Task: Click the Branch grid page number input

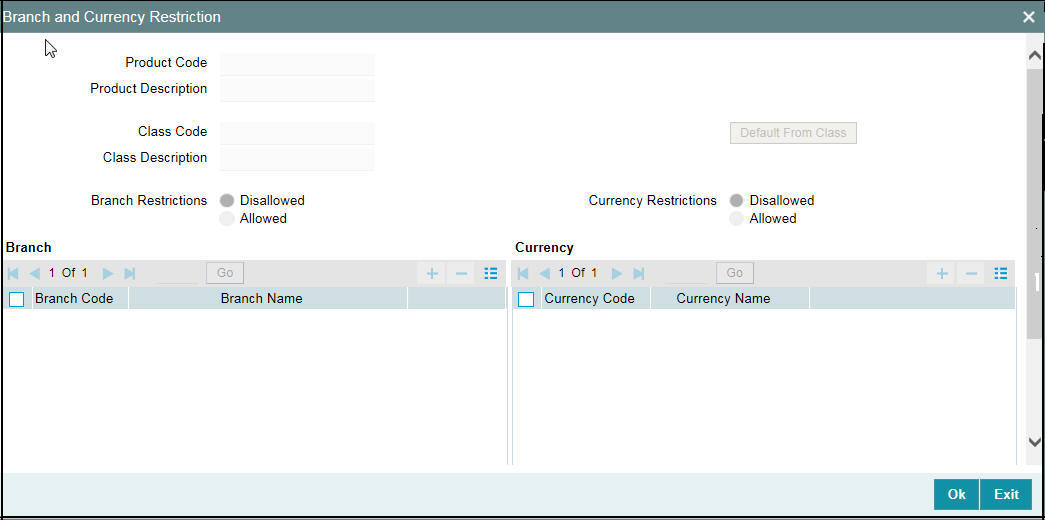Action: [178, 273]
